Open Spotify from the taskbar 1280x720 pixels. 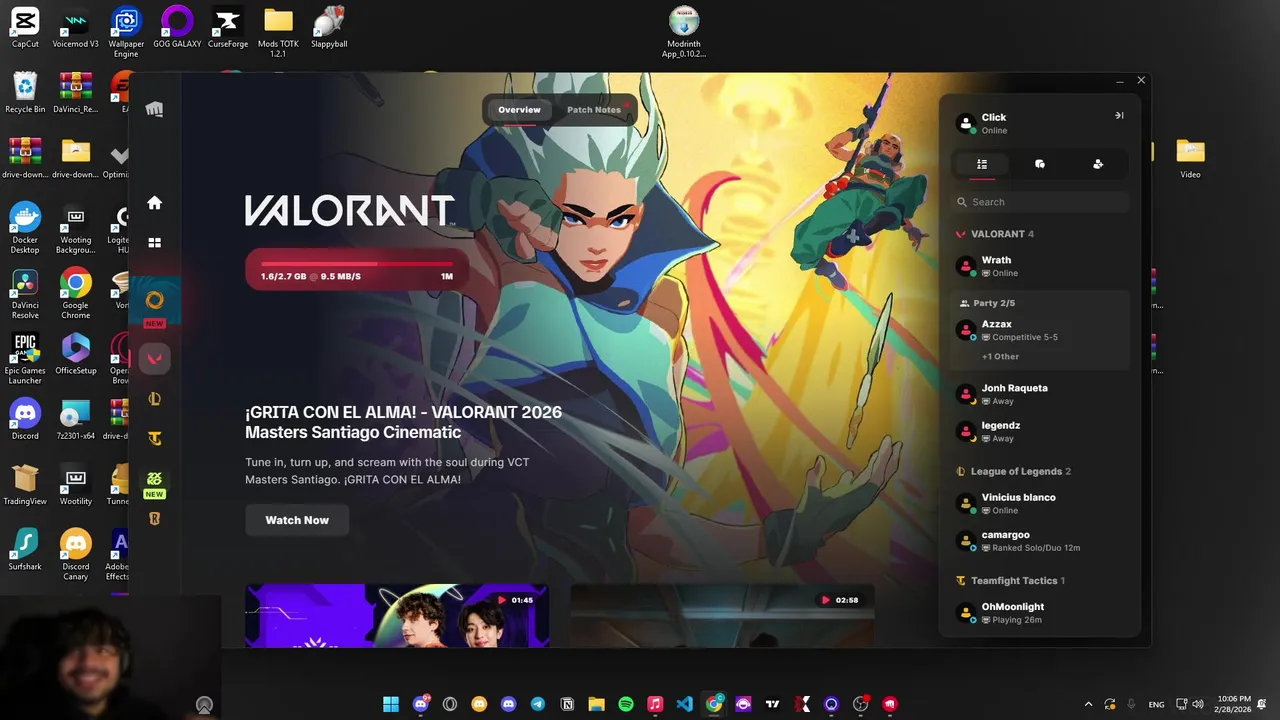(626, 704)
